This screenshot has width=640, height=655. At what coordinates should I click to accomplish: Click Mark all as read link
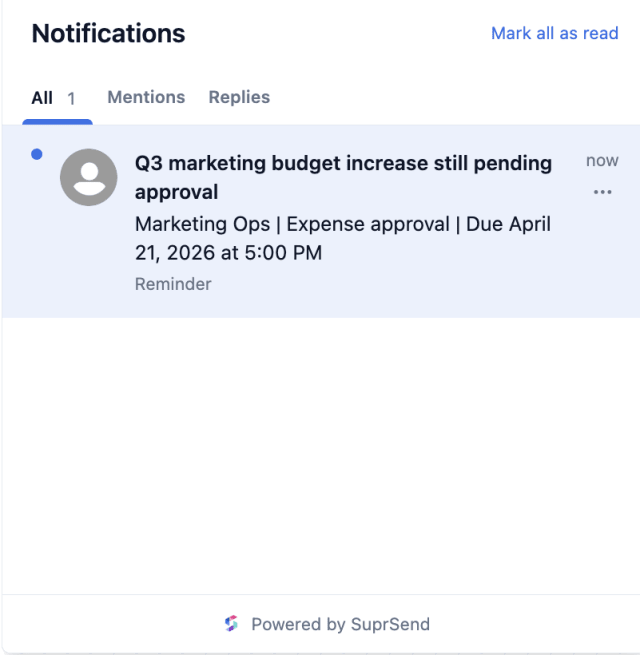(x=554, y=33)
